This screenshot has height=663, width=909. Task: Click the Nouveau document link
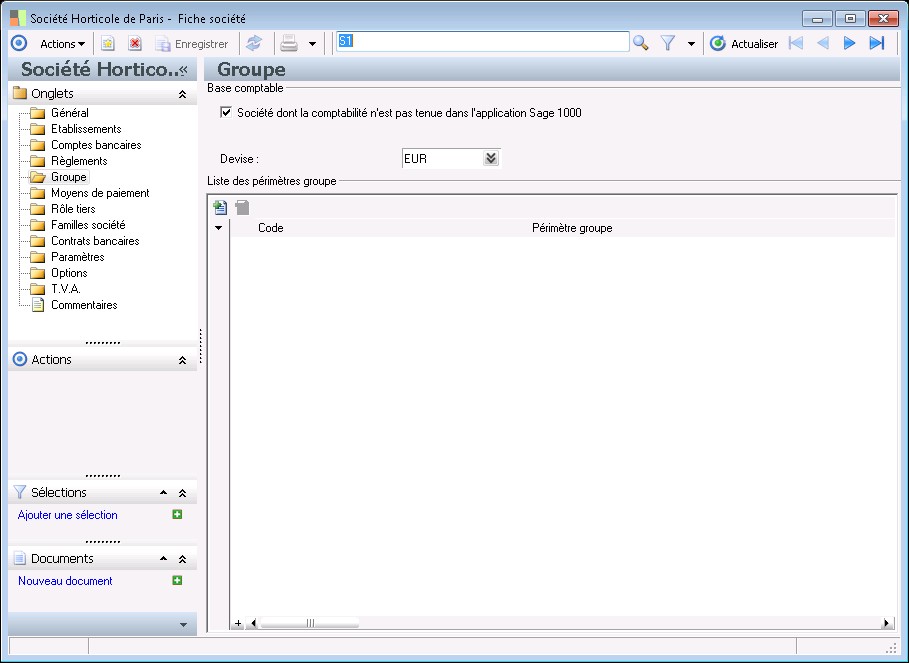[x=65, y=581]
